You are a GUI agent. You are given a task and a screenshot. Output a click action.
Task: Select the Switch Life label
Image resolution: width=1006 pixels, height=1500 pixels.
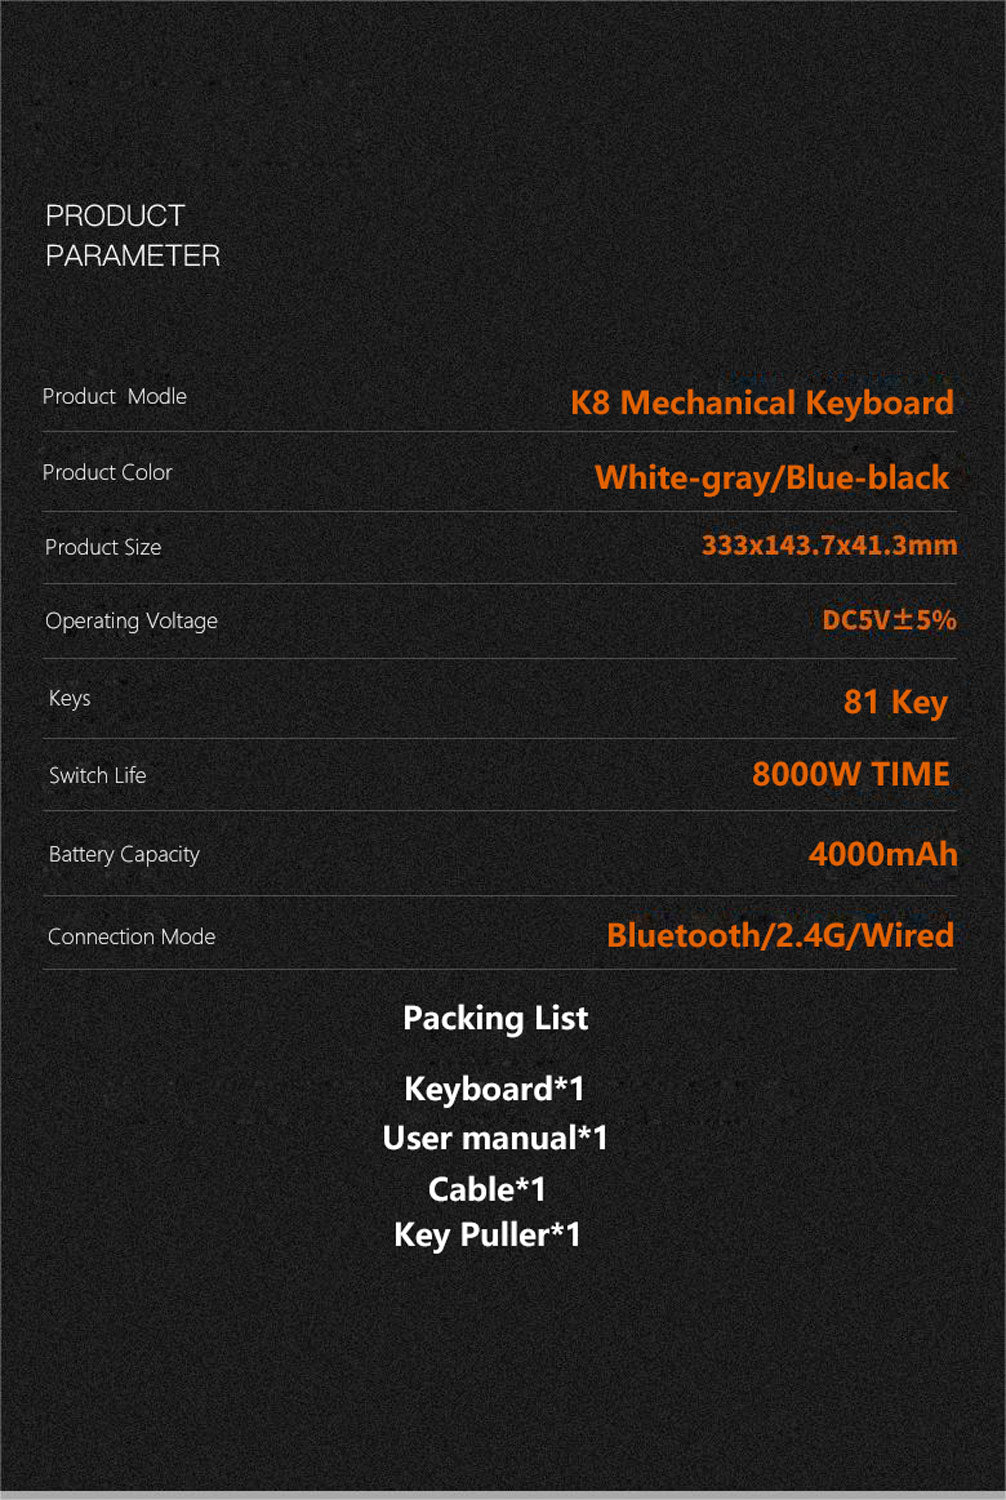point(97,775)
